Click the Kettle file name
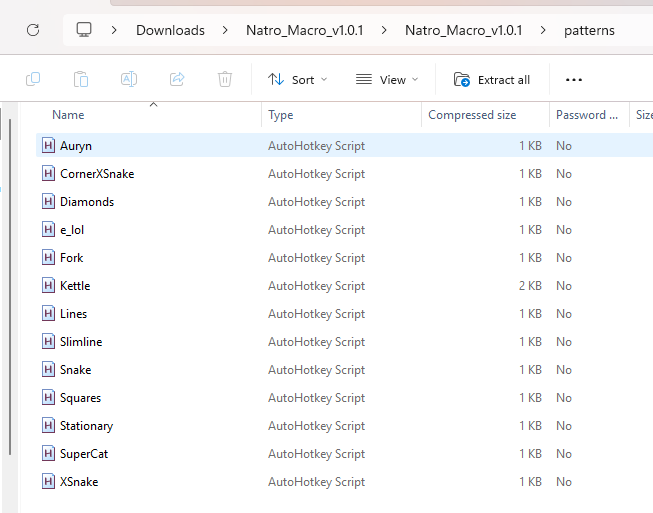 point(75,286)
